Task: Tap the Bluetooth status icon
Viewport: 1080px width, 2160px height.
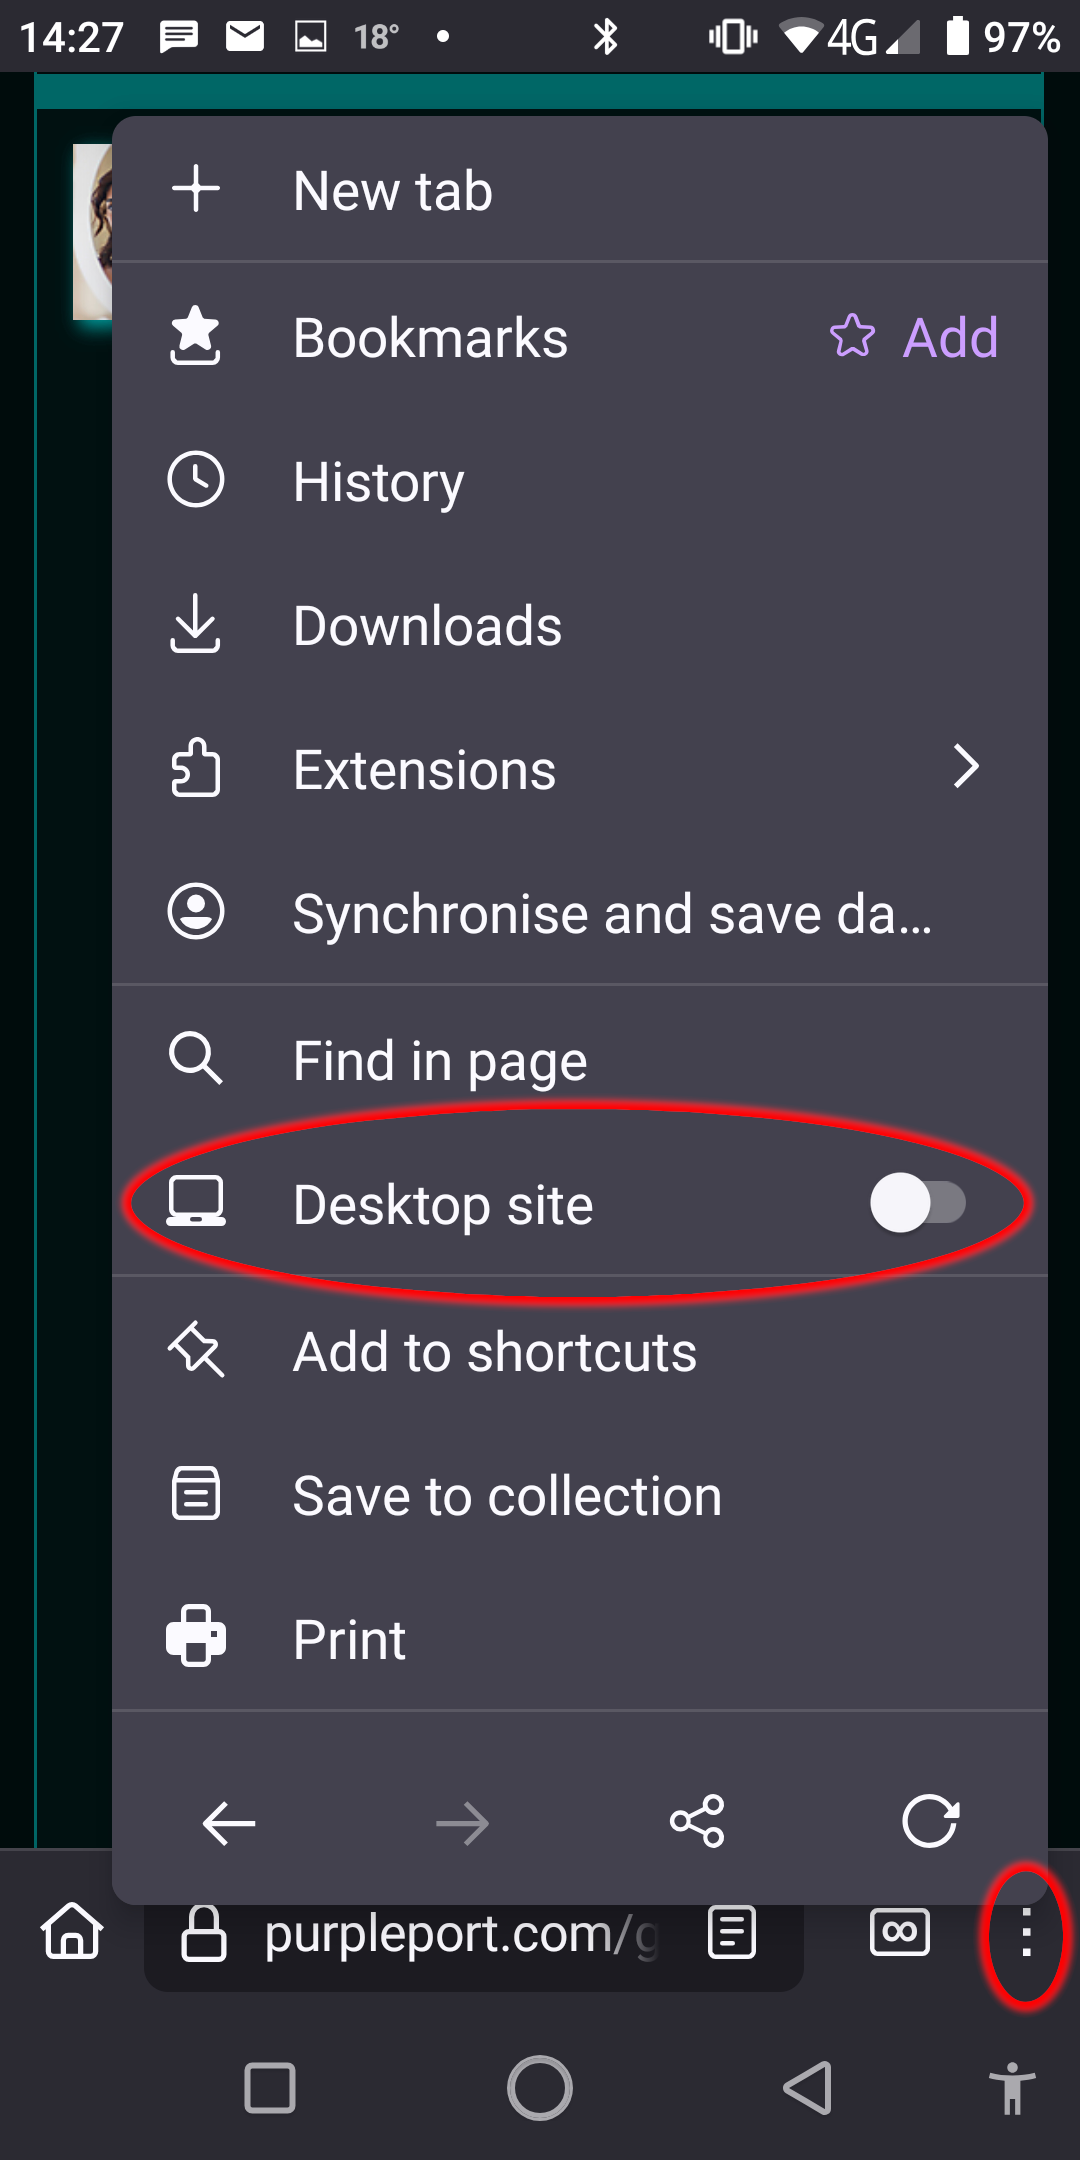Action: [x=605, y=37]
